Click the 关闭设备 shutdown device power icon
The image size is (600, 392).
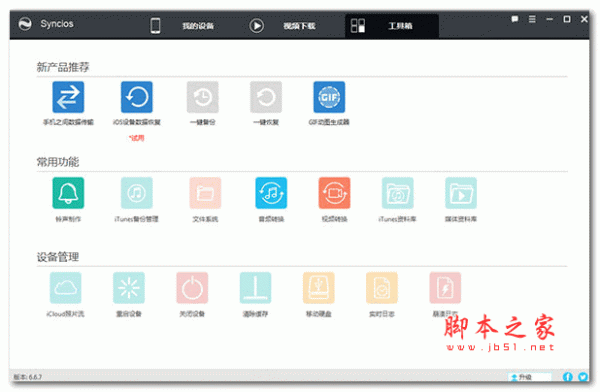click(192, 288)
